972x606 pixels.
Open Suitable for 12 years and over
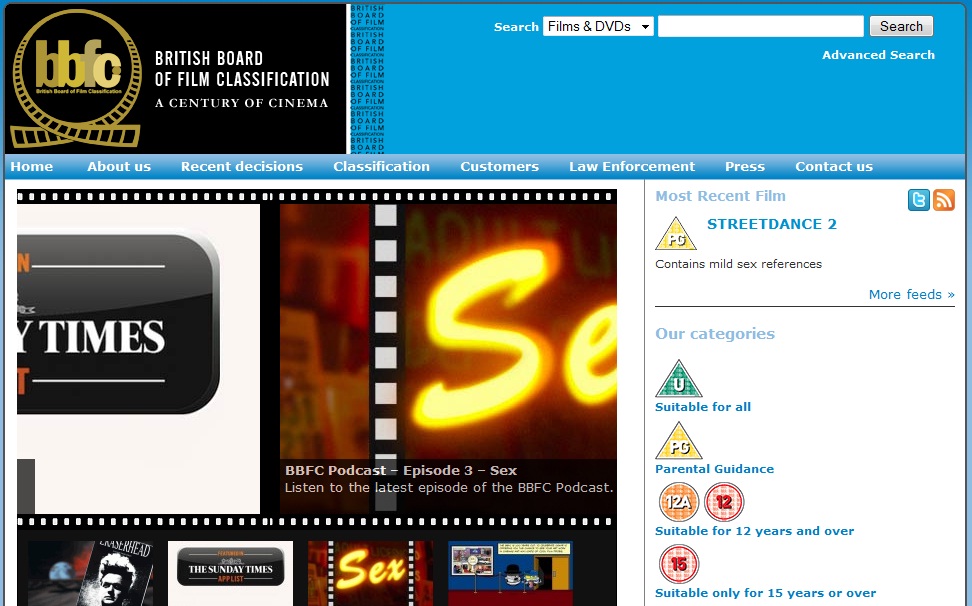(754, 531)
